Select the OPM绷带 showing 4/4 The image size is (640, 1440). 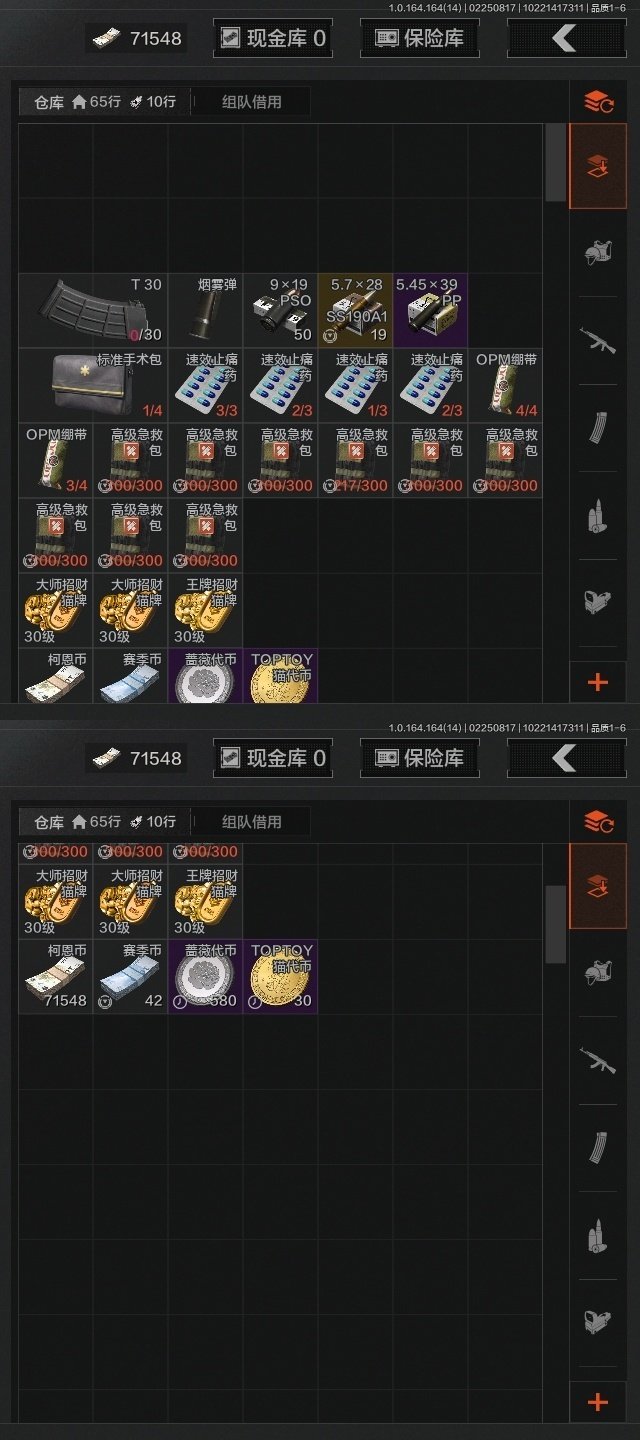(505, 385)
